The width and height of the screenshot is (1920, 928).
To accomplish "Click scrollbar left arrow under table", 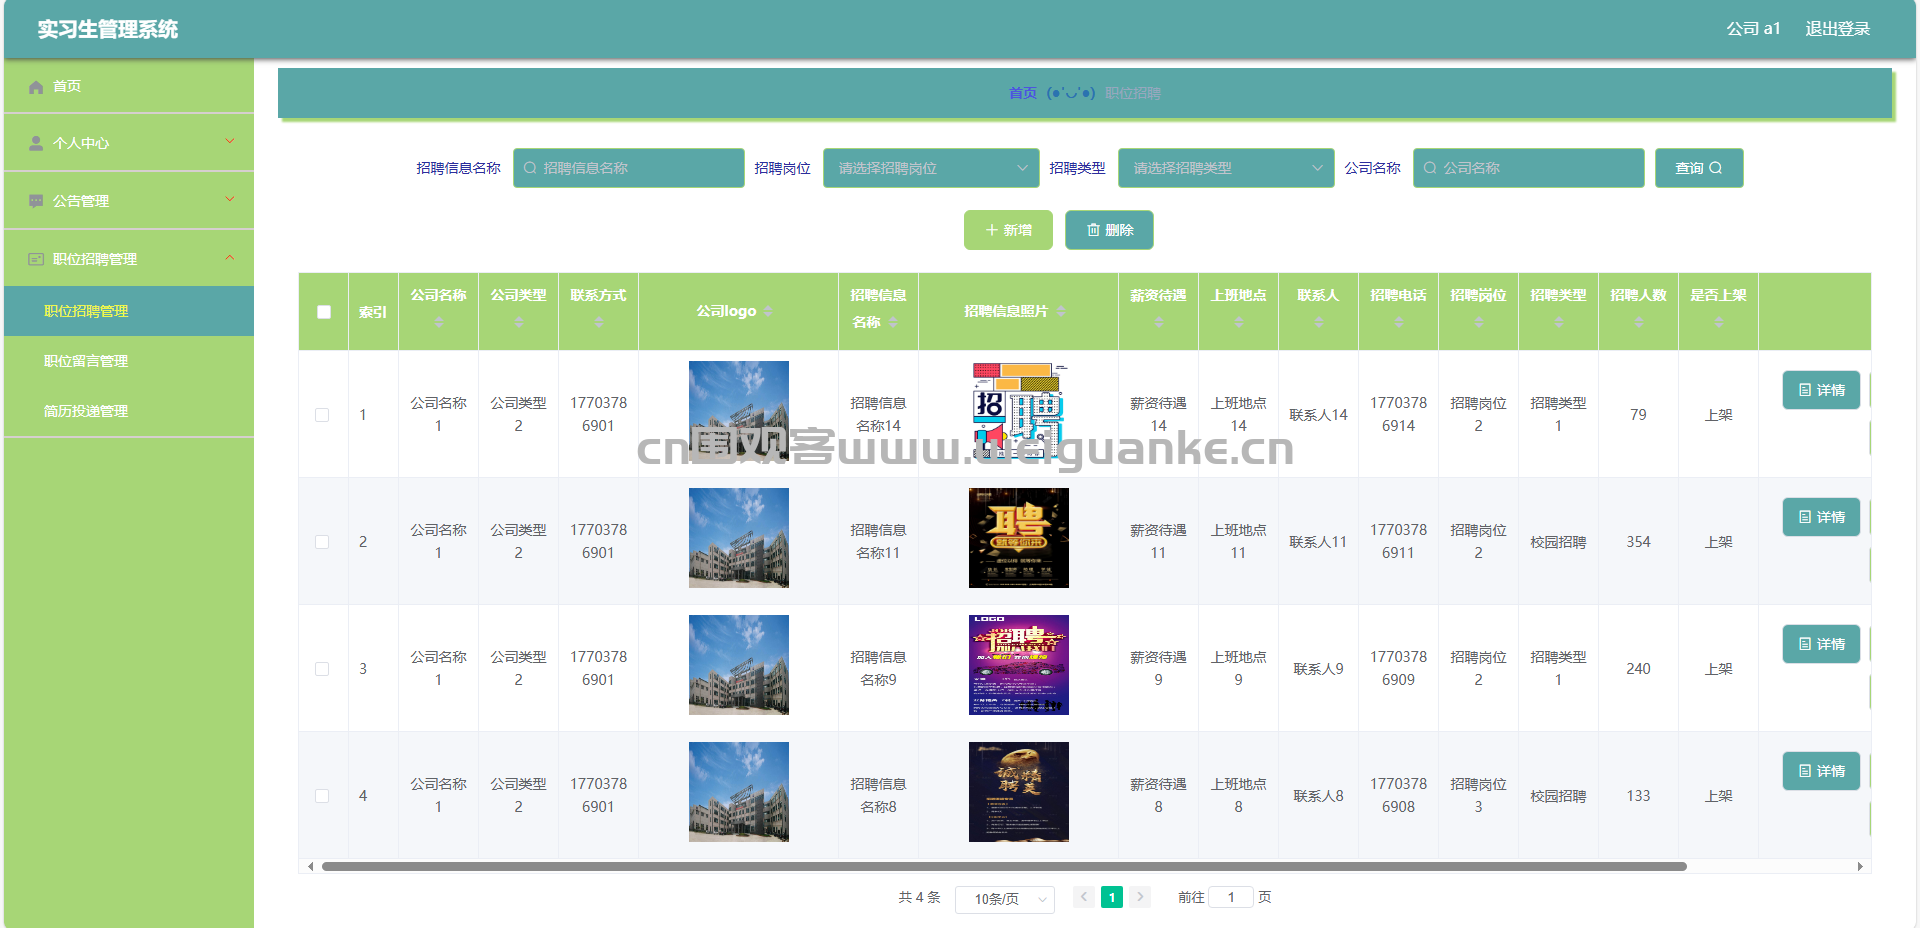I will coord(310,867).
